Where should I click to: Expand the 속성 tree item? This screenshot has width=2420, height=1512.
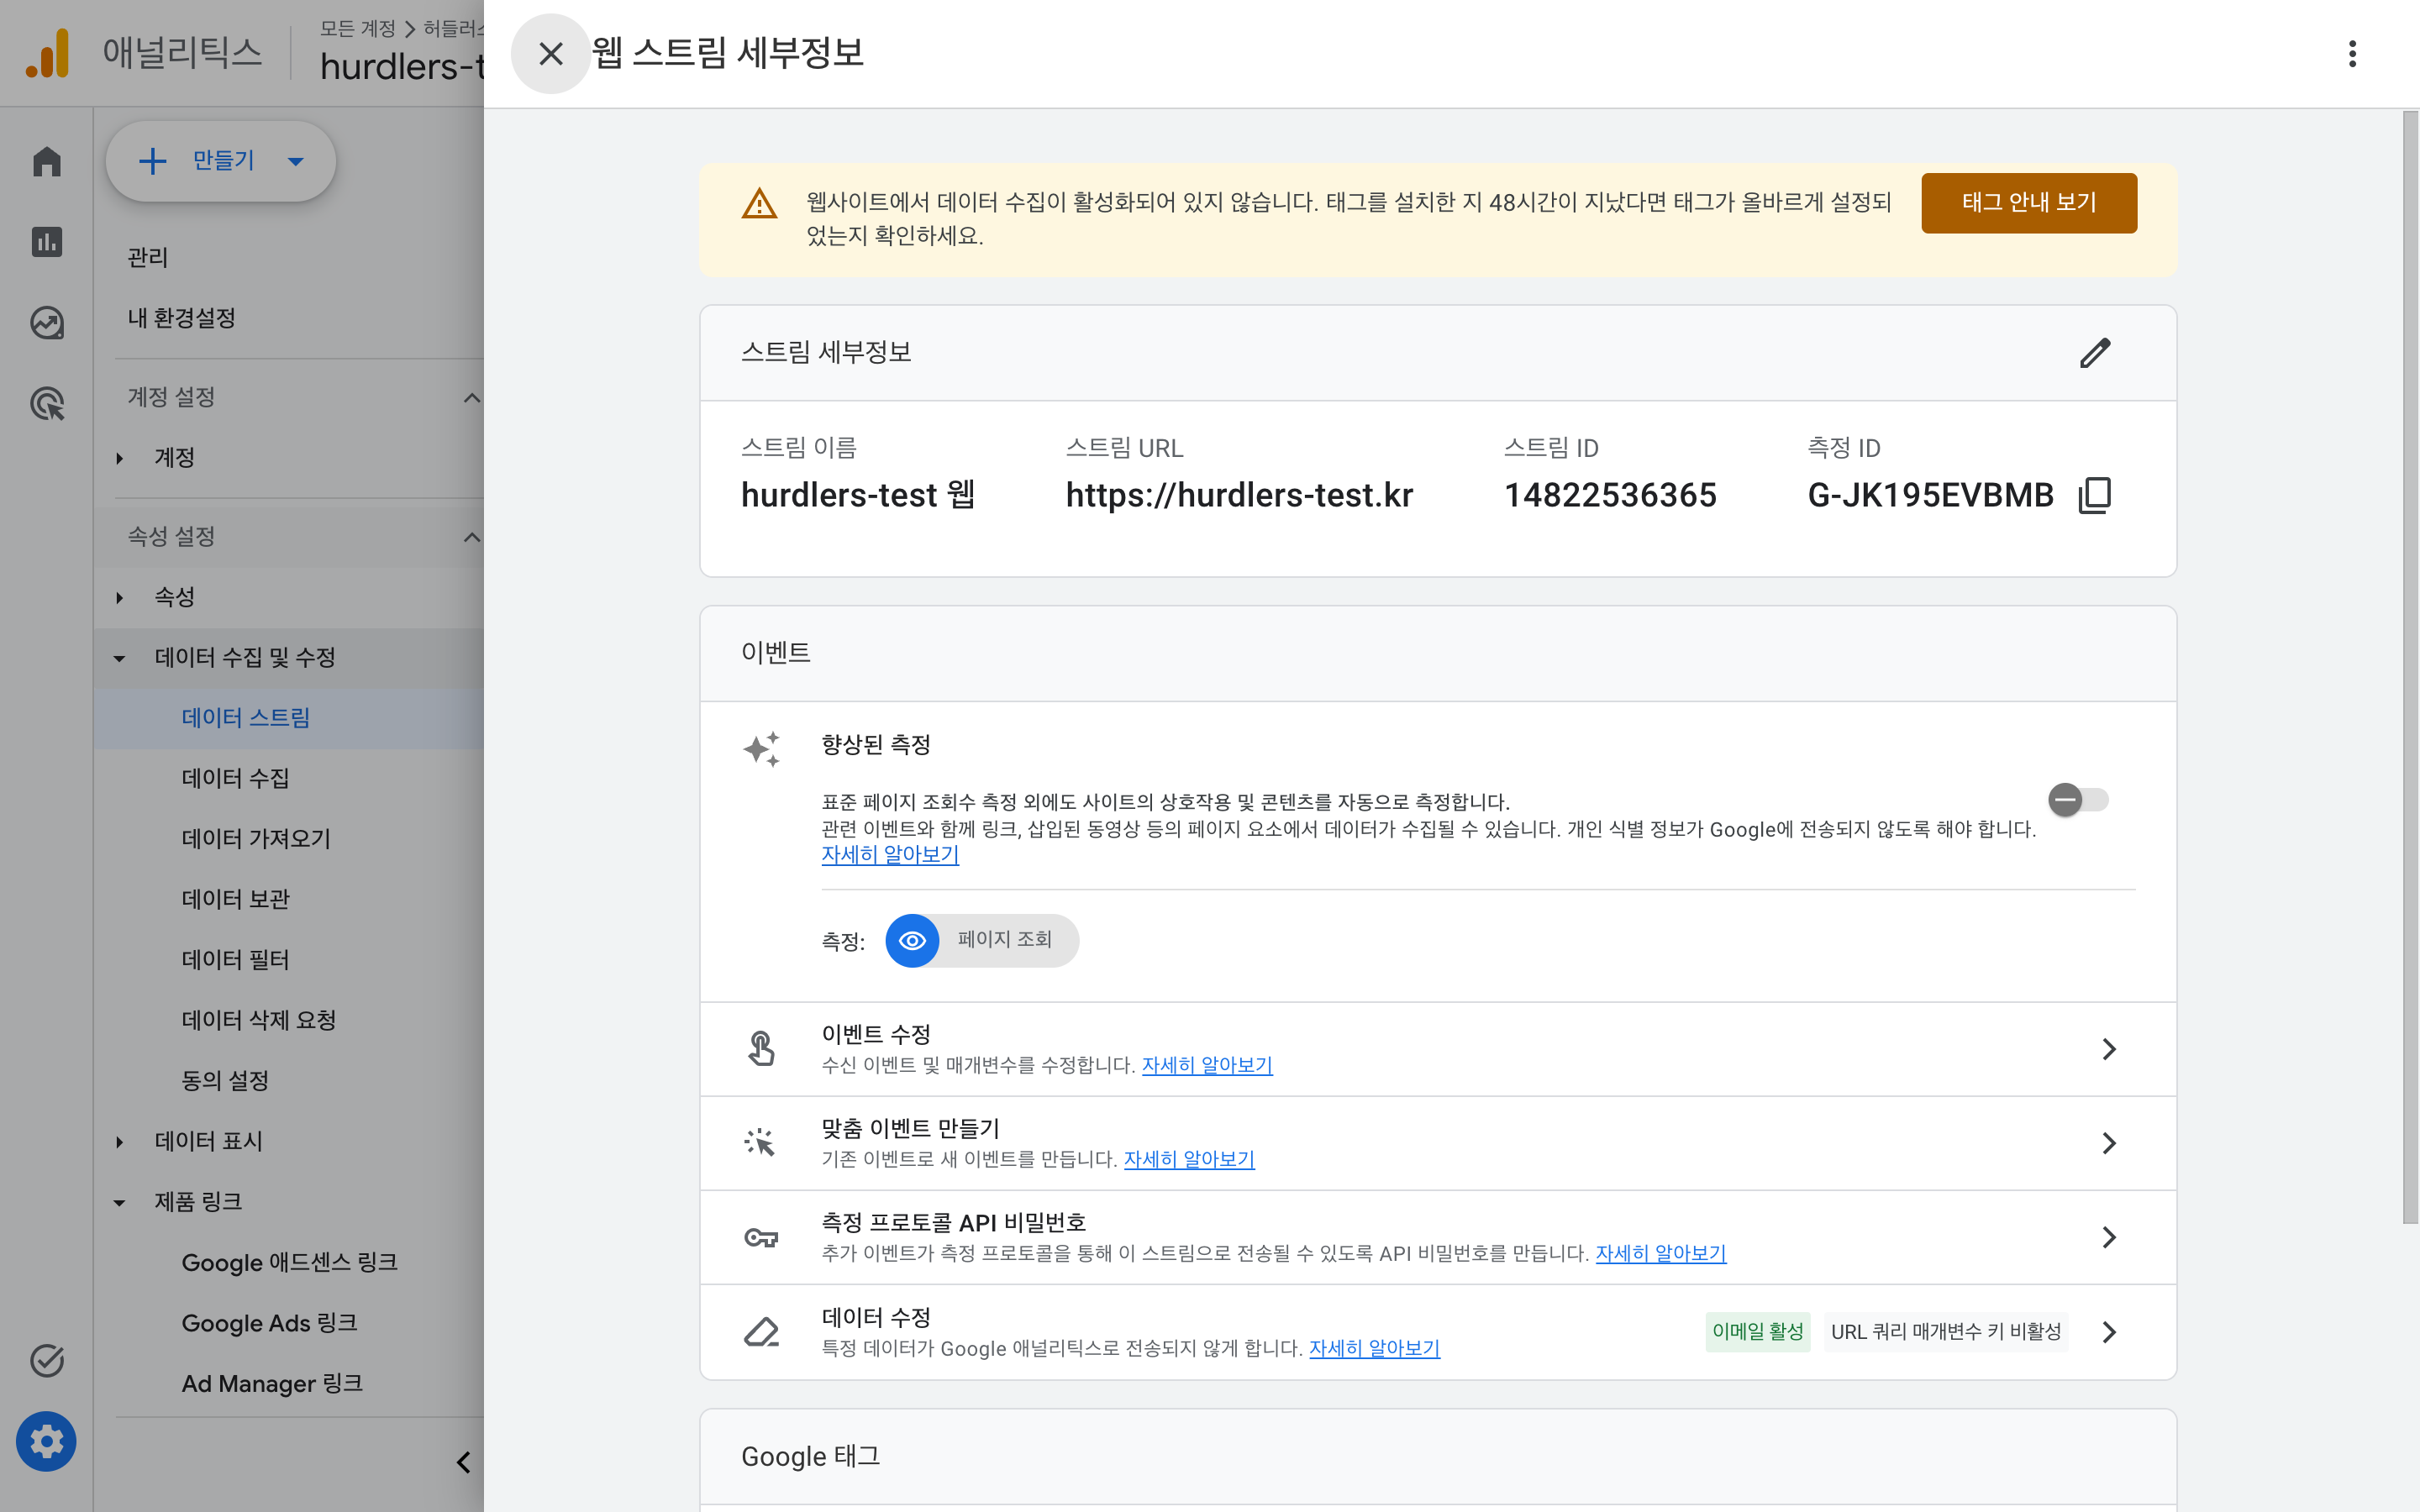click(x=119, y=597)
